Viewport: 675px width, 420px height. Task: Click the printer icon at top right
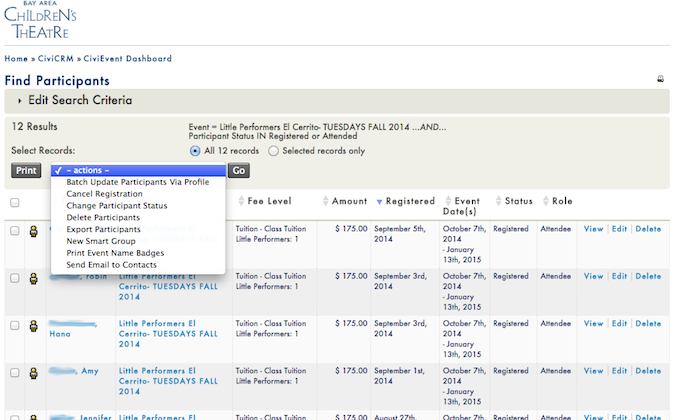pos(660,79)
